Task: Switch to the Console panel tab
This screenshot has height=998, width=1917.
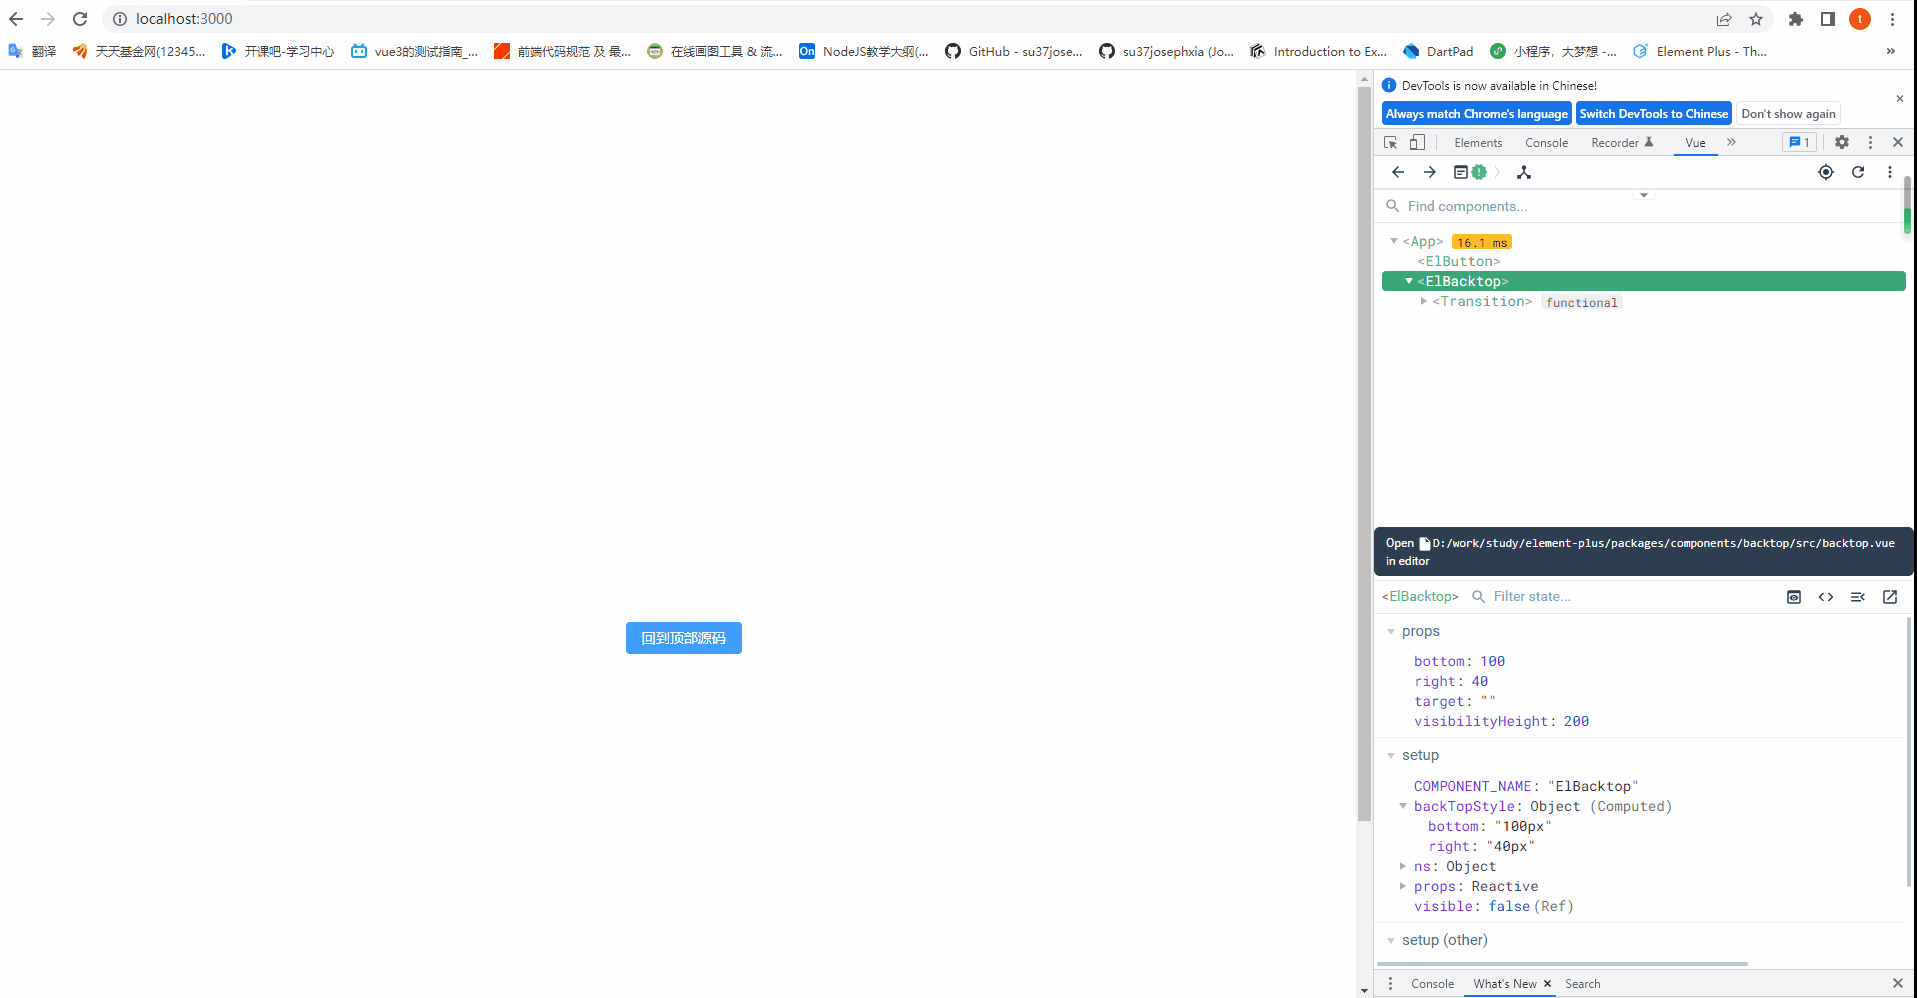Action: (1546, 143)
